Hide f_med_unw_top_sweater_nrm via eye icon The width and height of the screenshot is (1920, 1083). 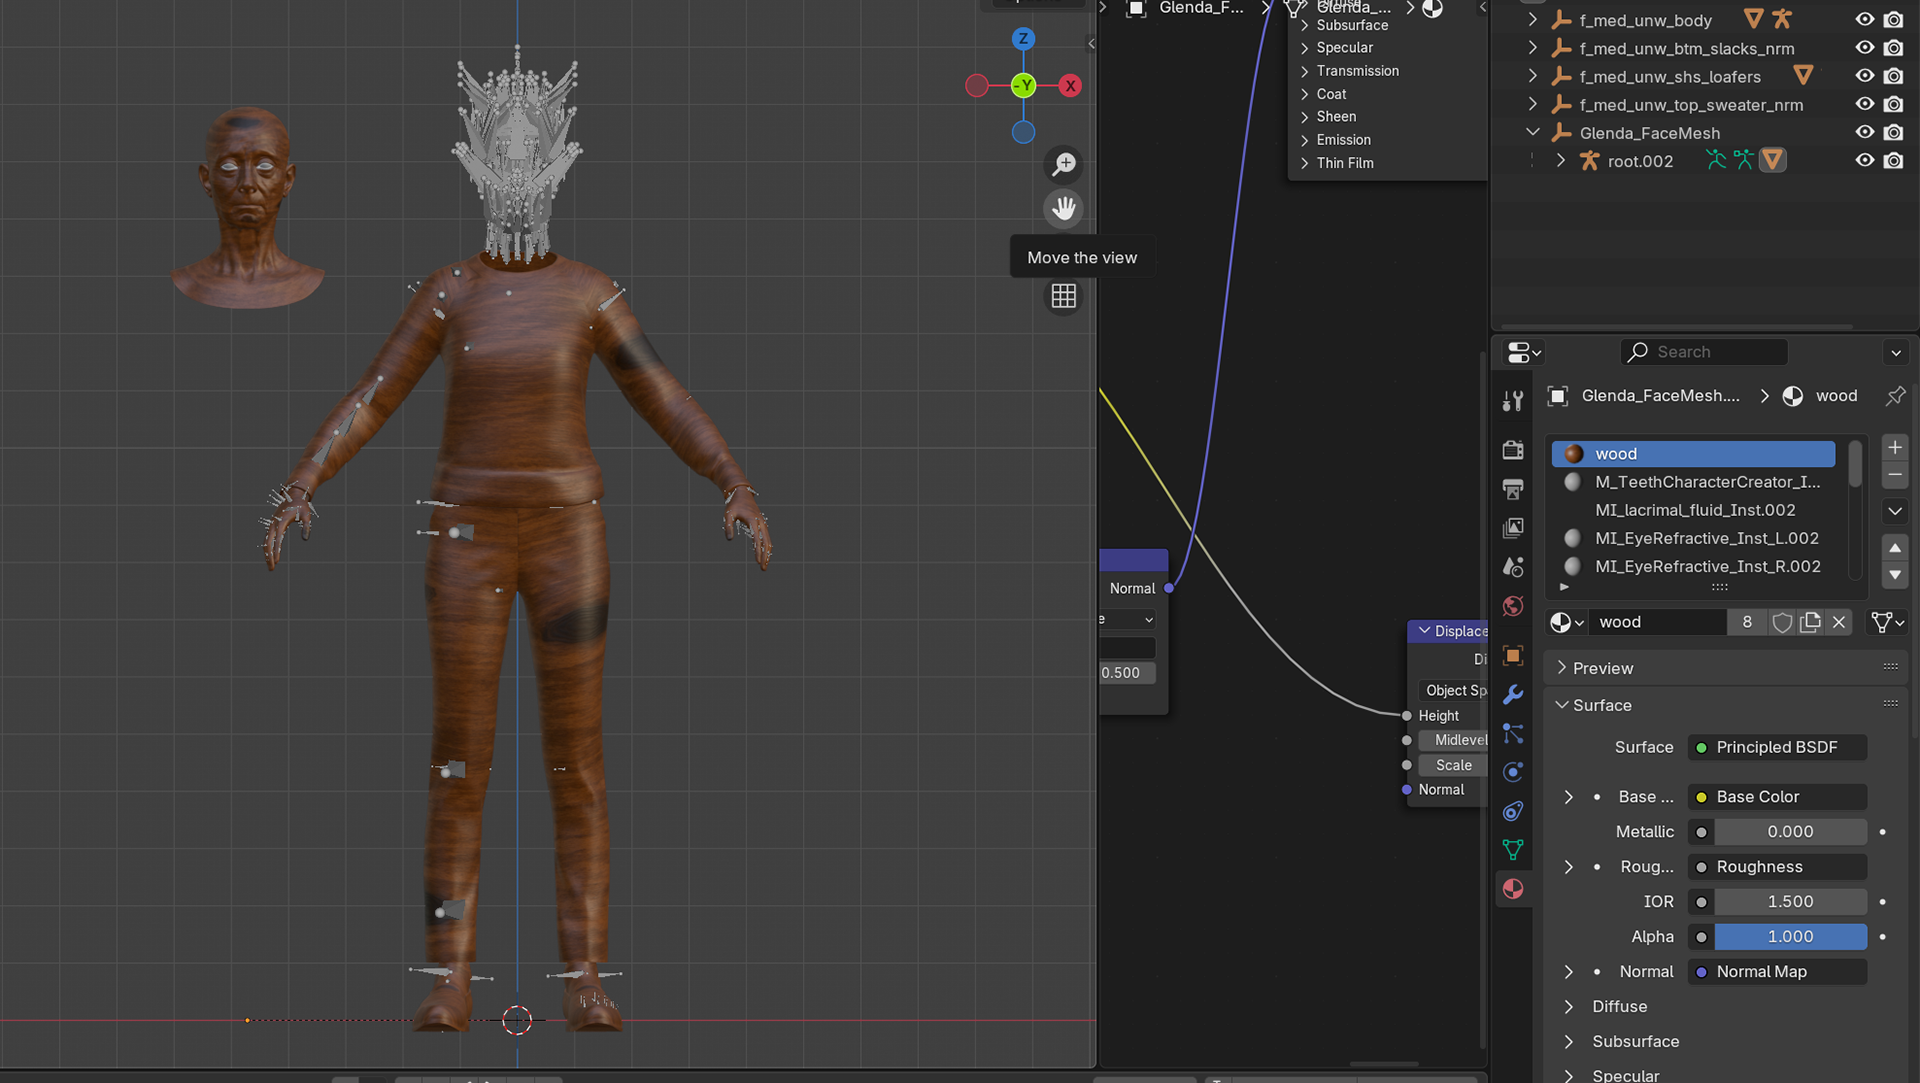[x=1865, y=104]
